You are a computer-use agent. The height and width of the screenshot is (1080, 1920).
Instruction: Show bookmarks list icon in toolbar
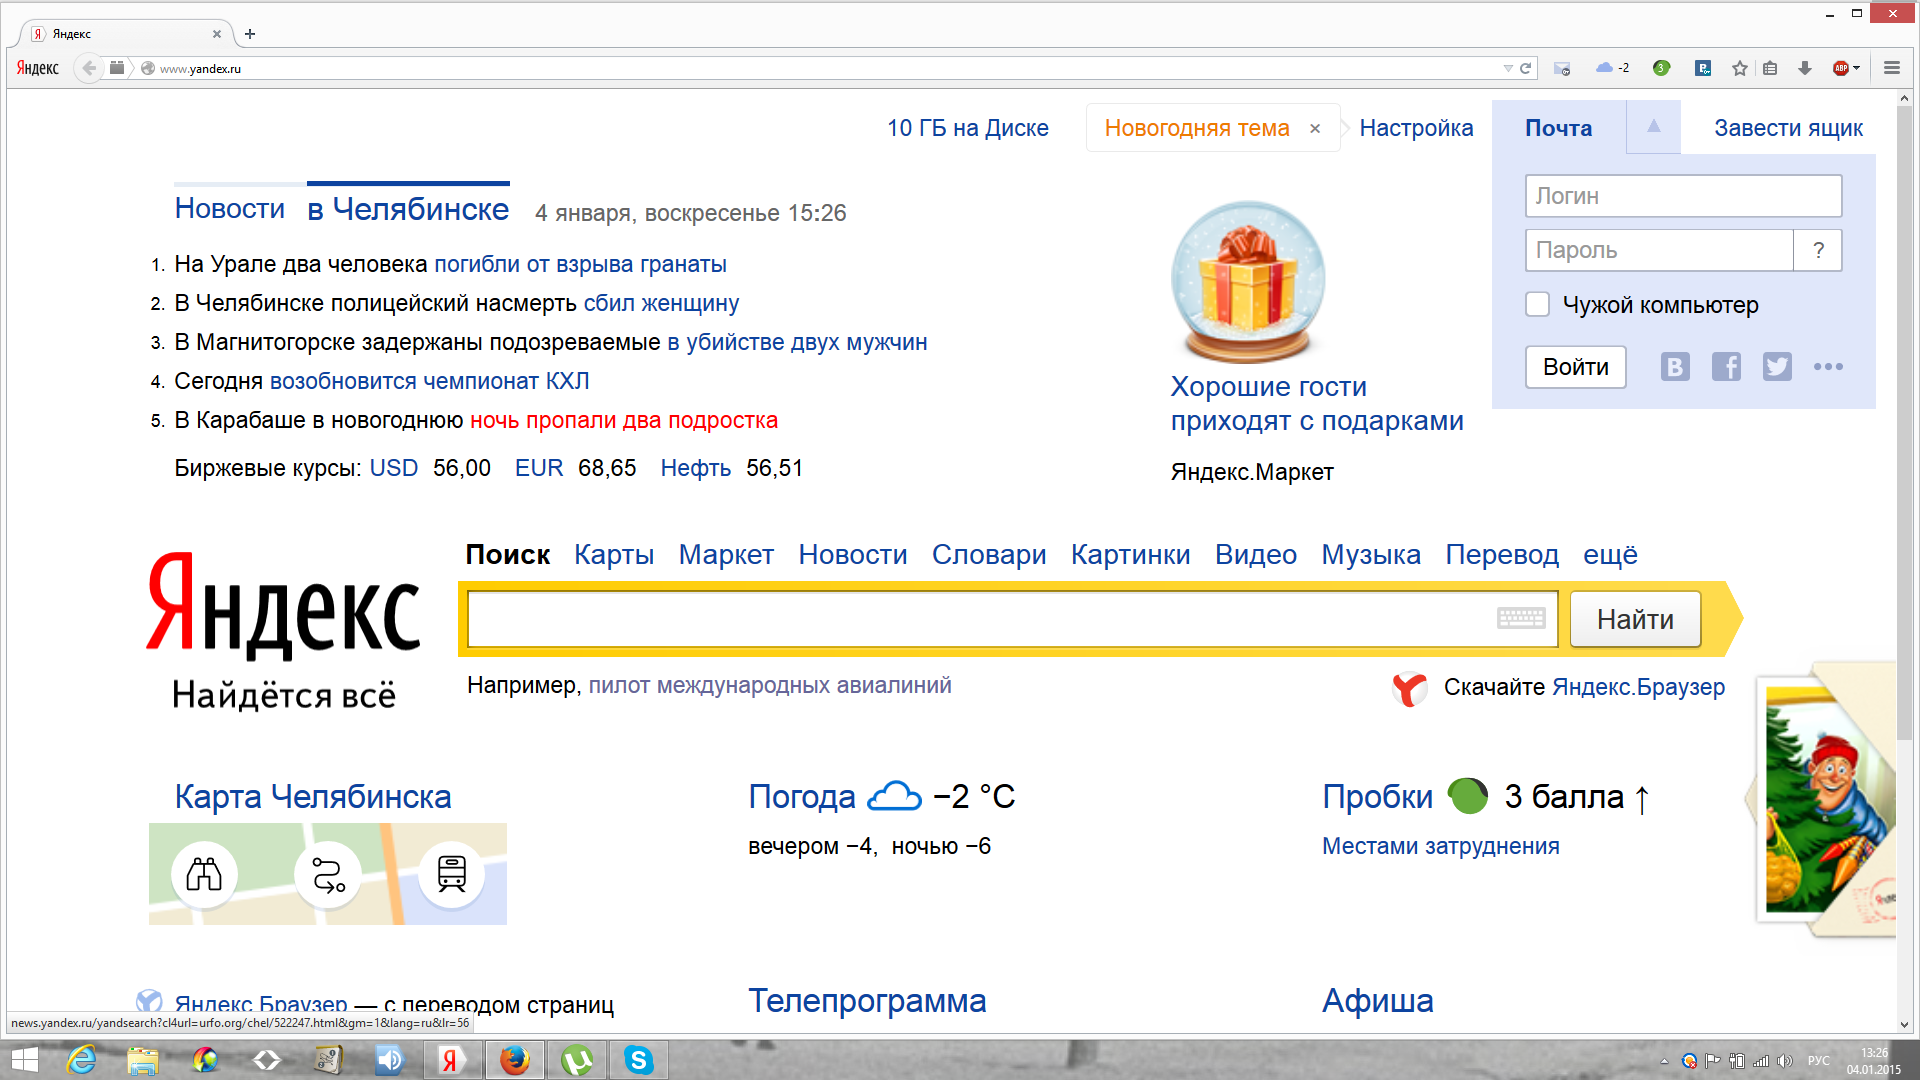click(x=1770, y=68)
